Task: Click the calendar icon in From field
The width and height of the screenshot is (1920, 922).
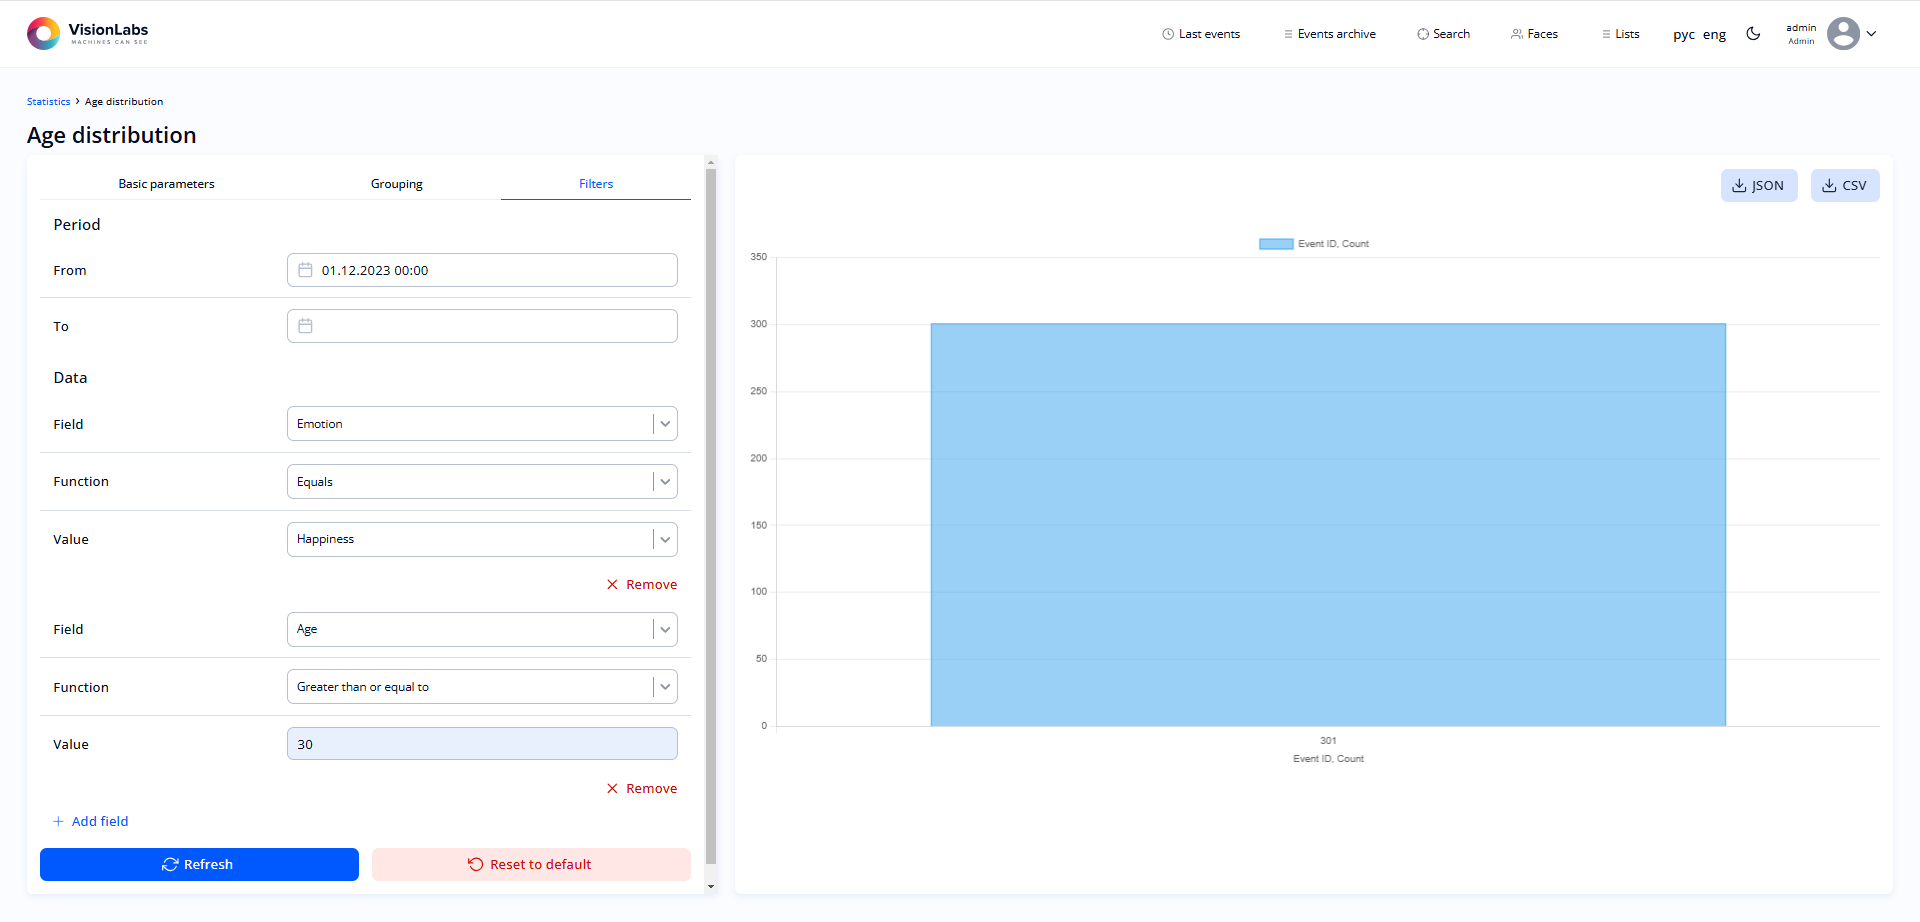Action: click(305, 270)
